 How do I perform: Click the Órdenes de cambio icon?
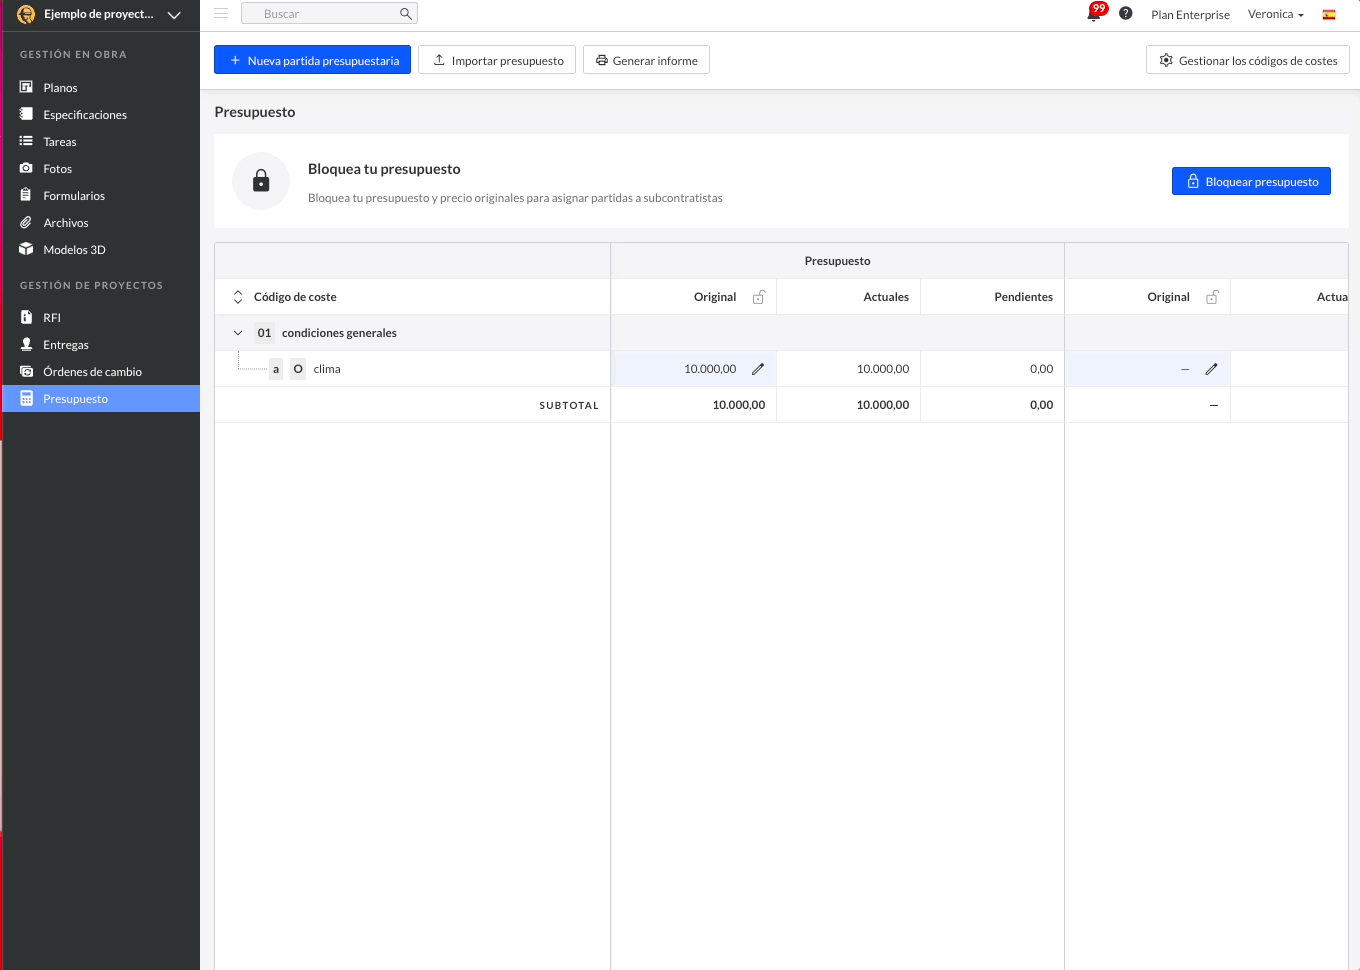tap(27, 371)
